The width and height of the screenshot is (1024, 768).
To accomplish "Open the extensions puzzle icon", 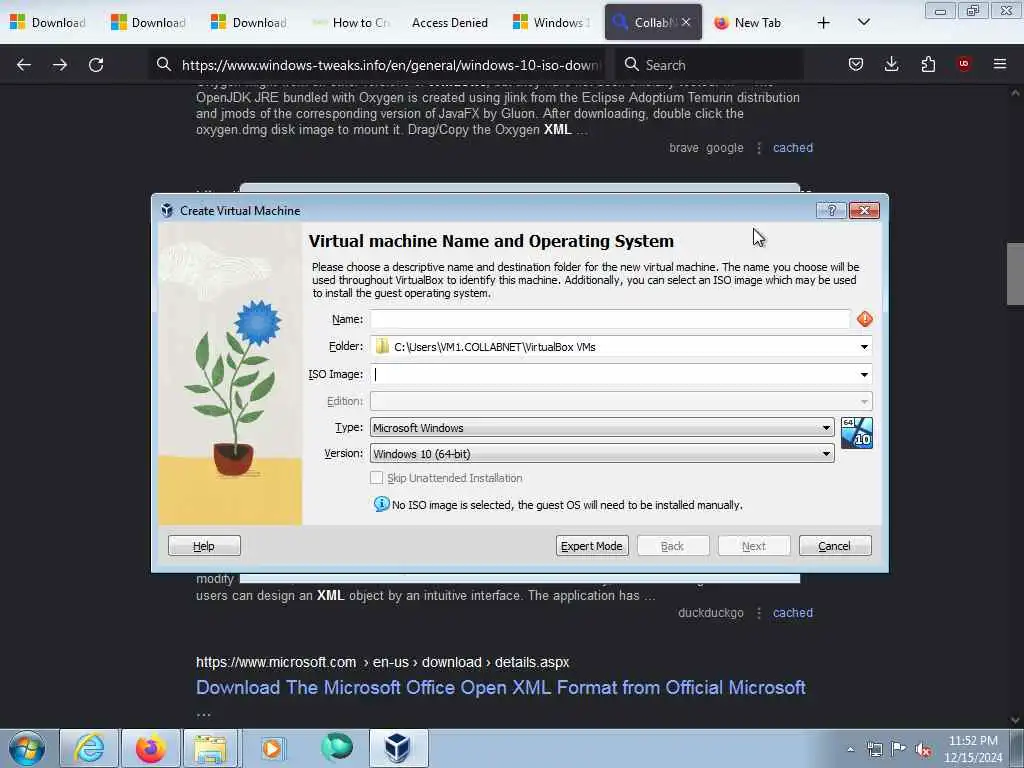I will tap(928, 64).
